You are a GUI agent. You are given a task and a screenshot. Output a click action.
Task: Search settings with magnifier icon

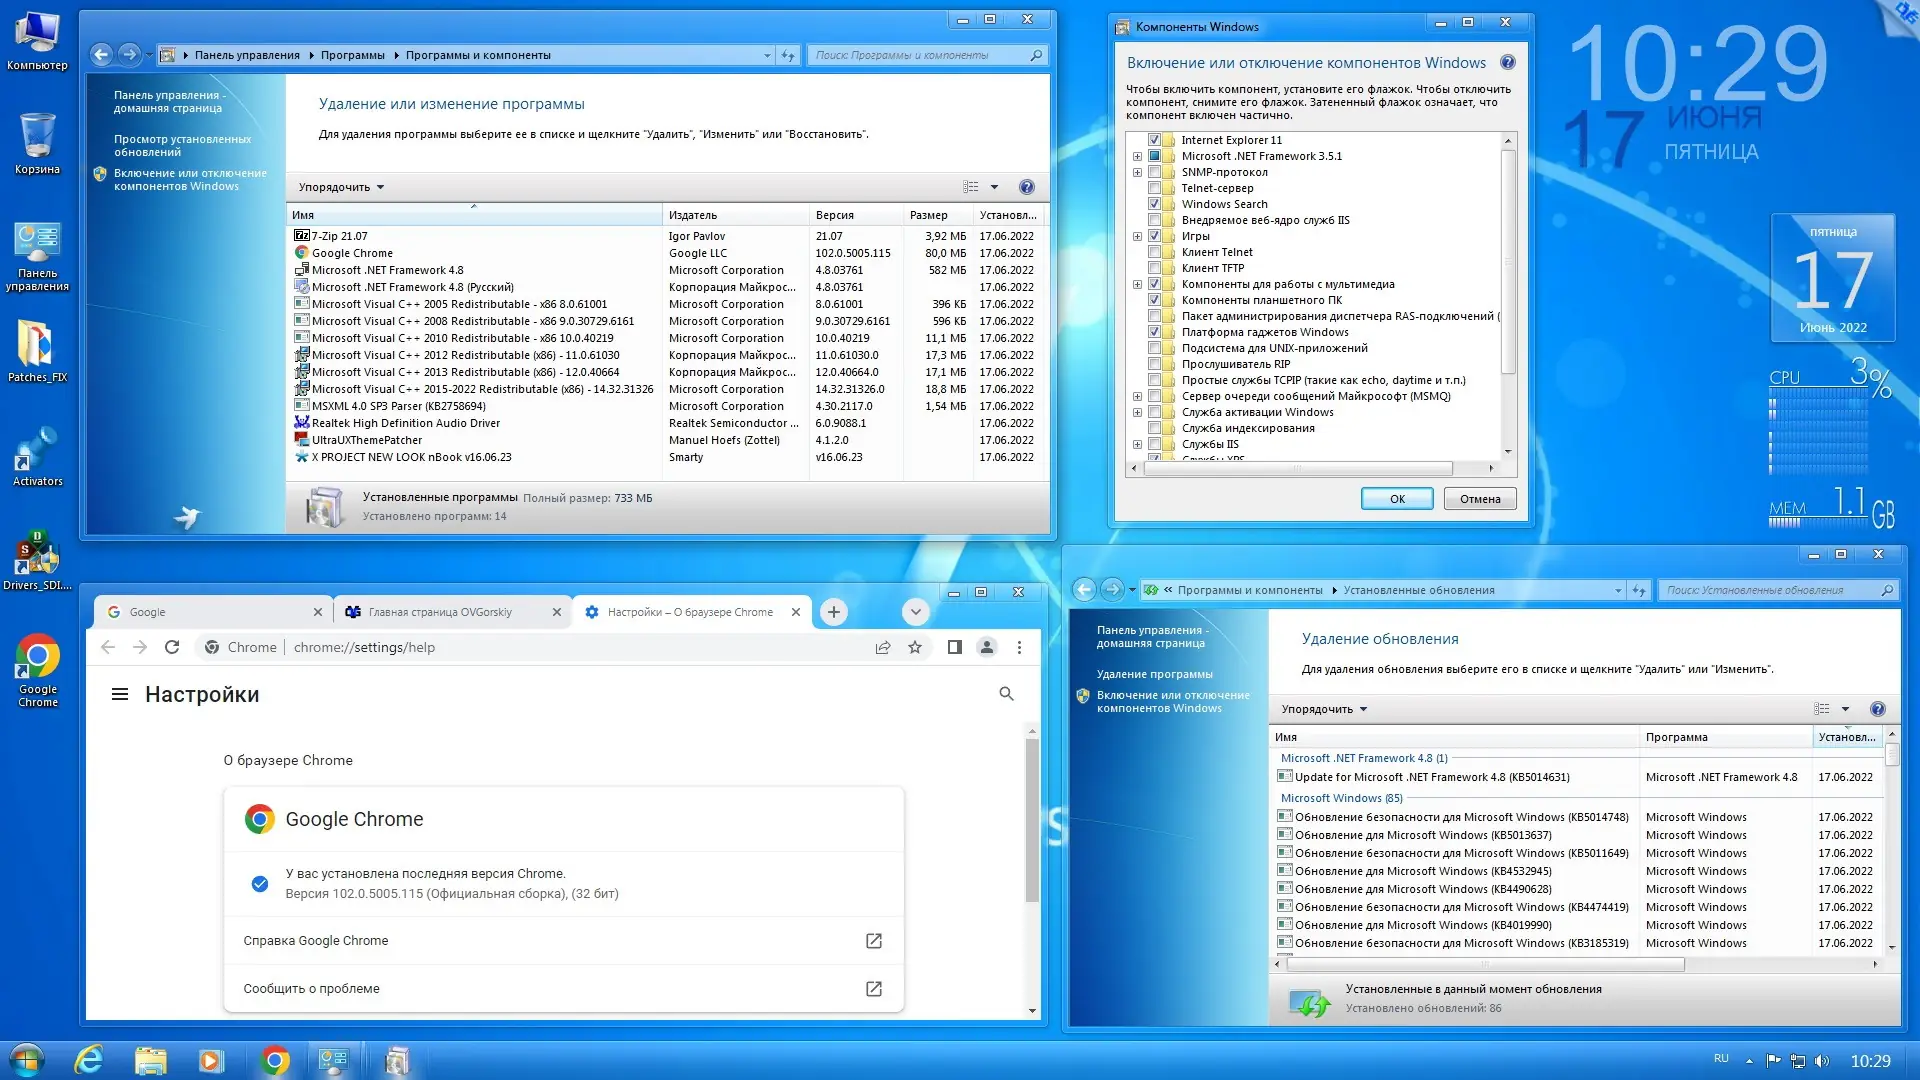click(x=1006, y=694)
